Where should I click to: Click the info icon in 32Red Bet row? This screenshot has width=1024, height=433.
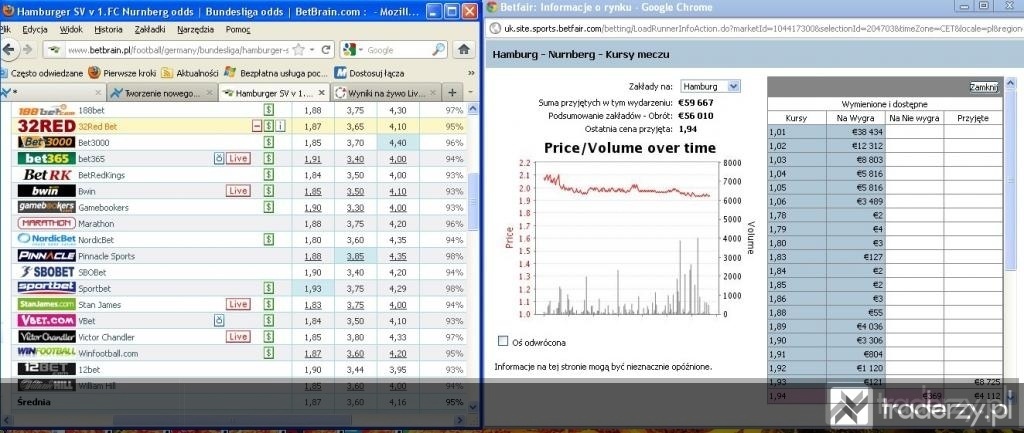tap(280, 126)
